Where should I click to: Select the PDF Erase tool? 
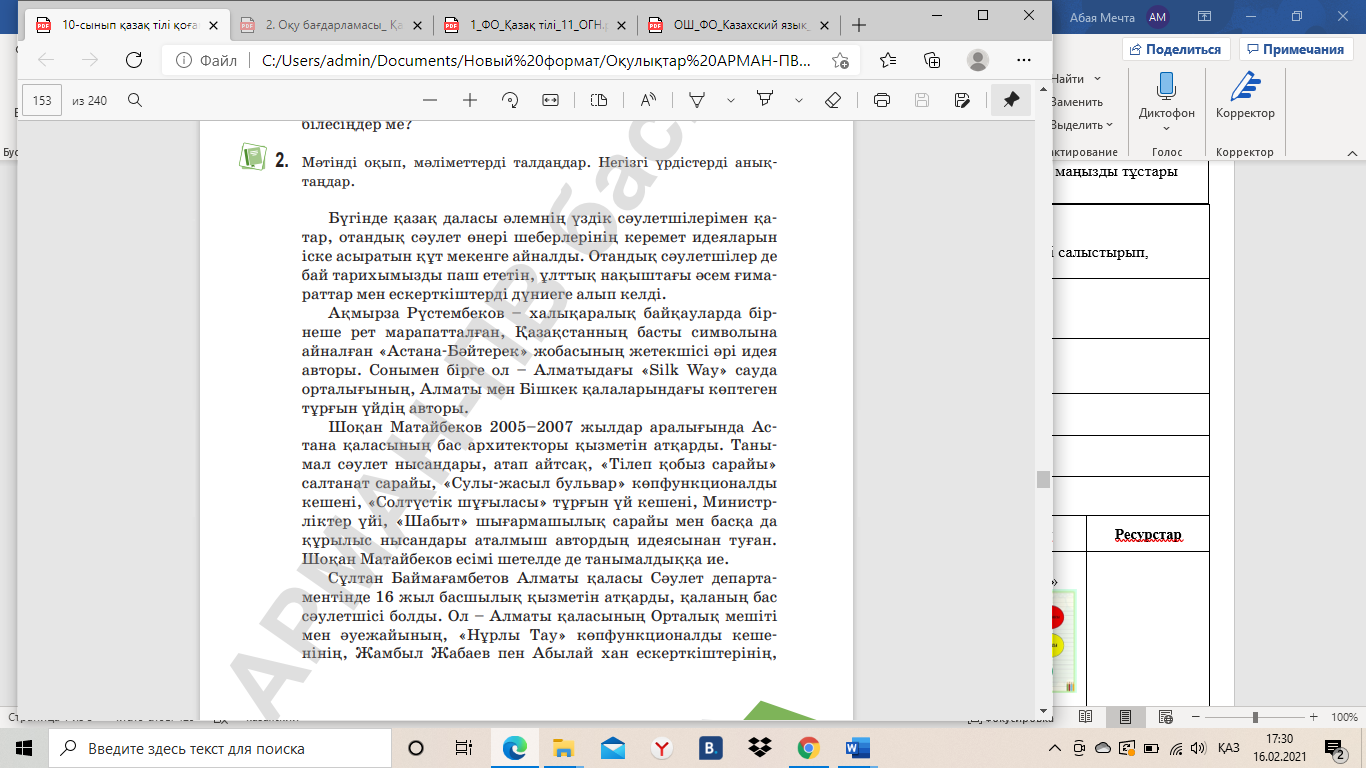click(x=833, y=100)
